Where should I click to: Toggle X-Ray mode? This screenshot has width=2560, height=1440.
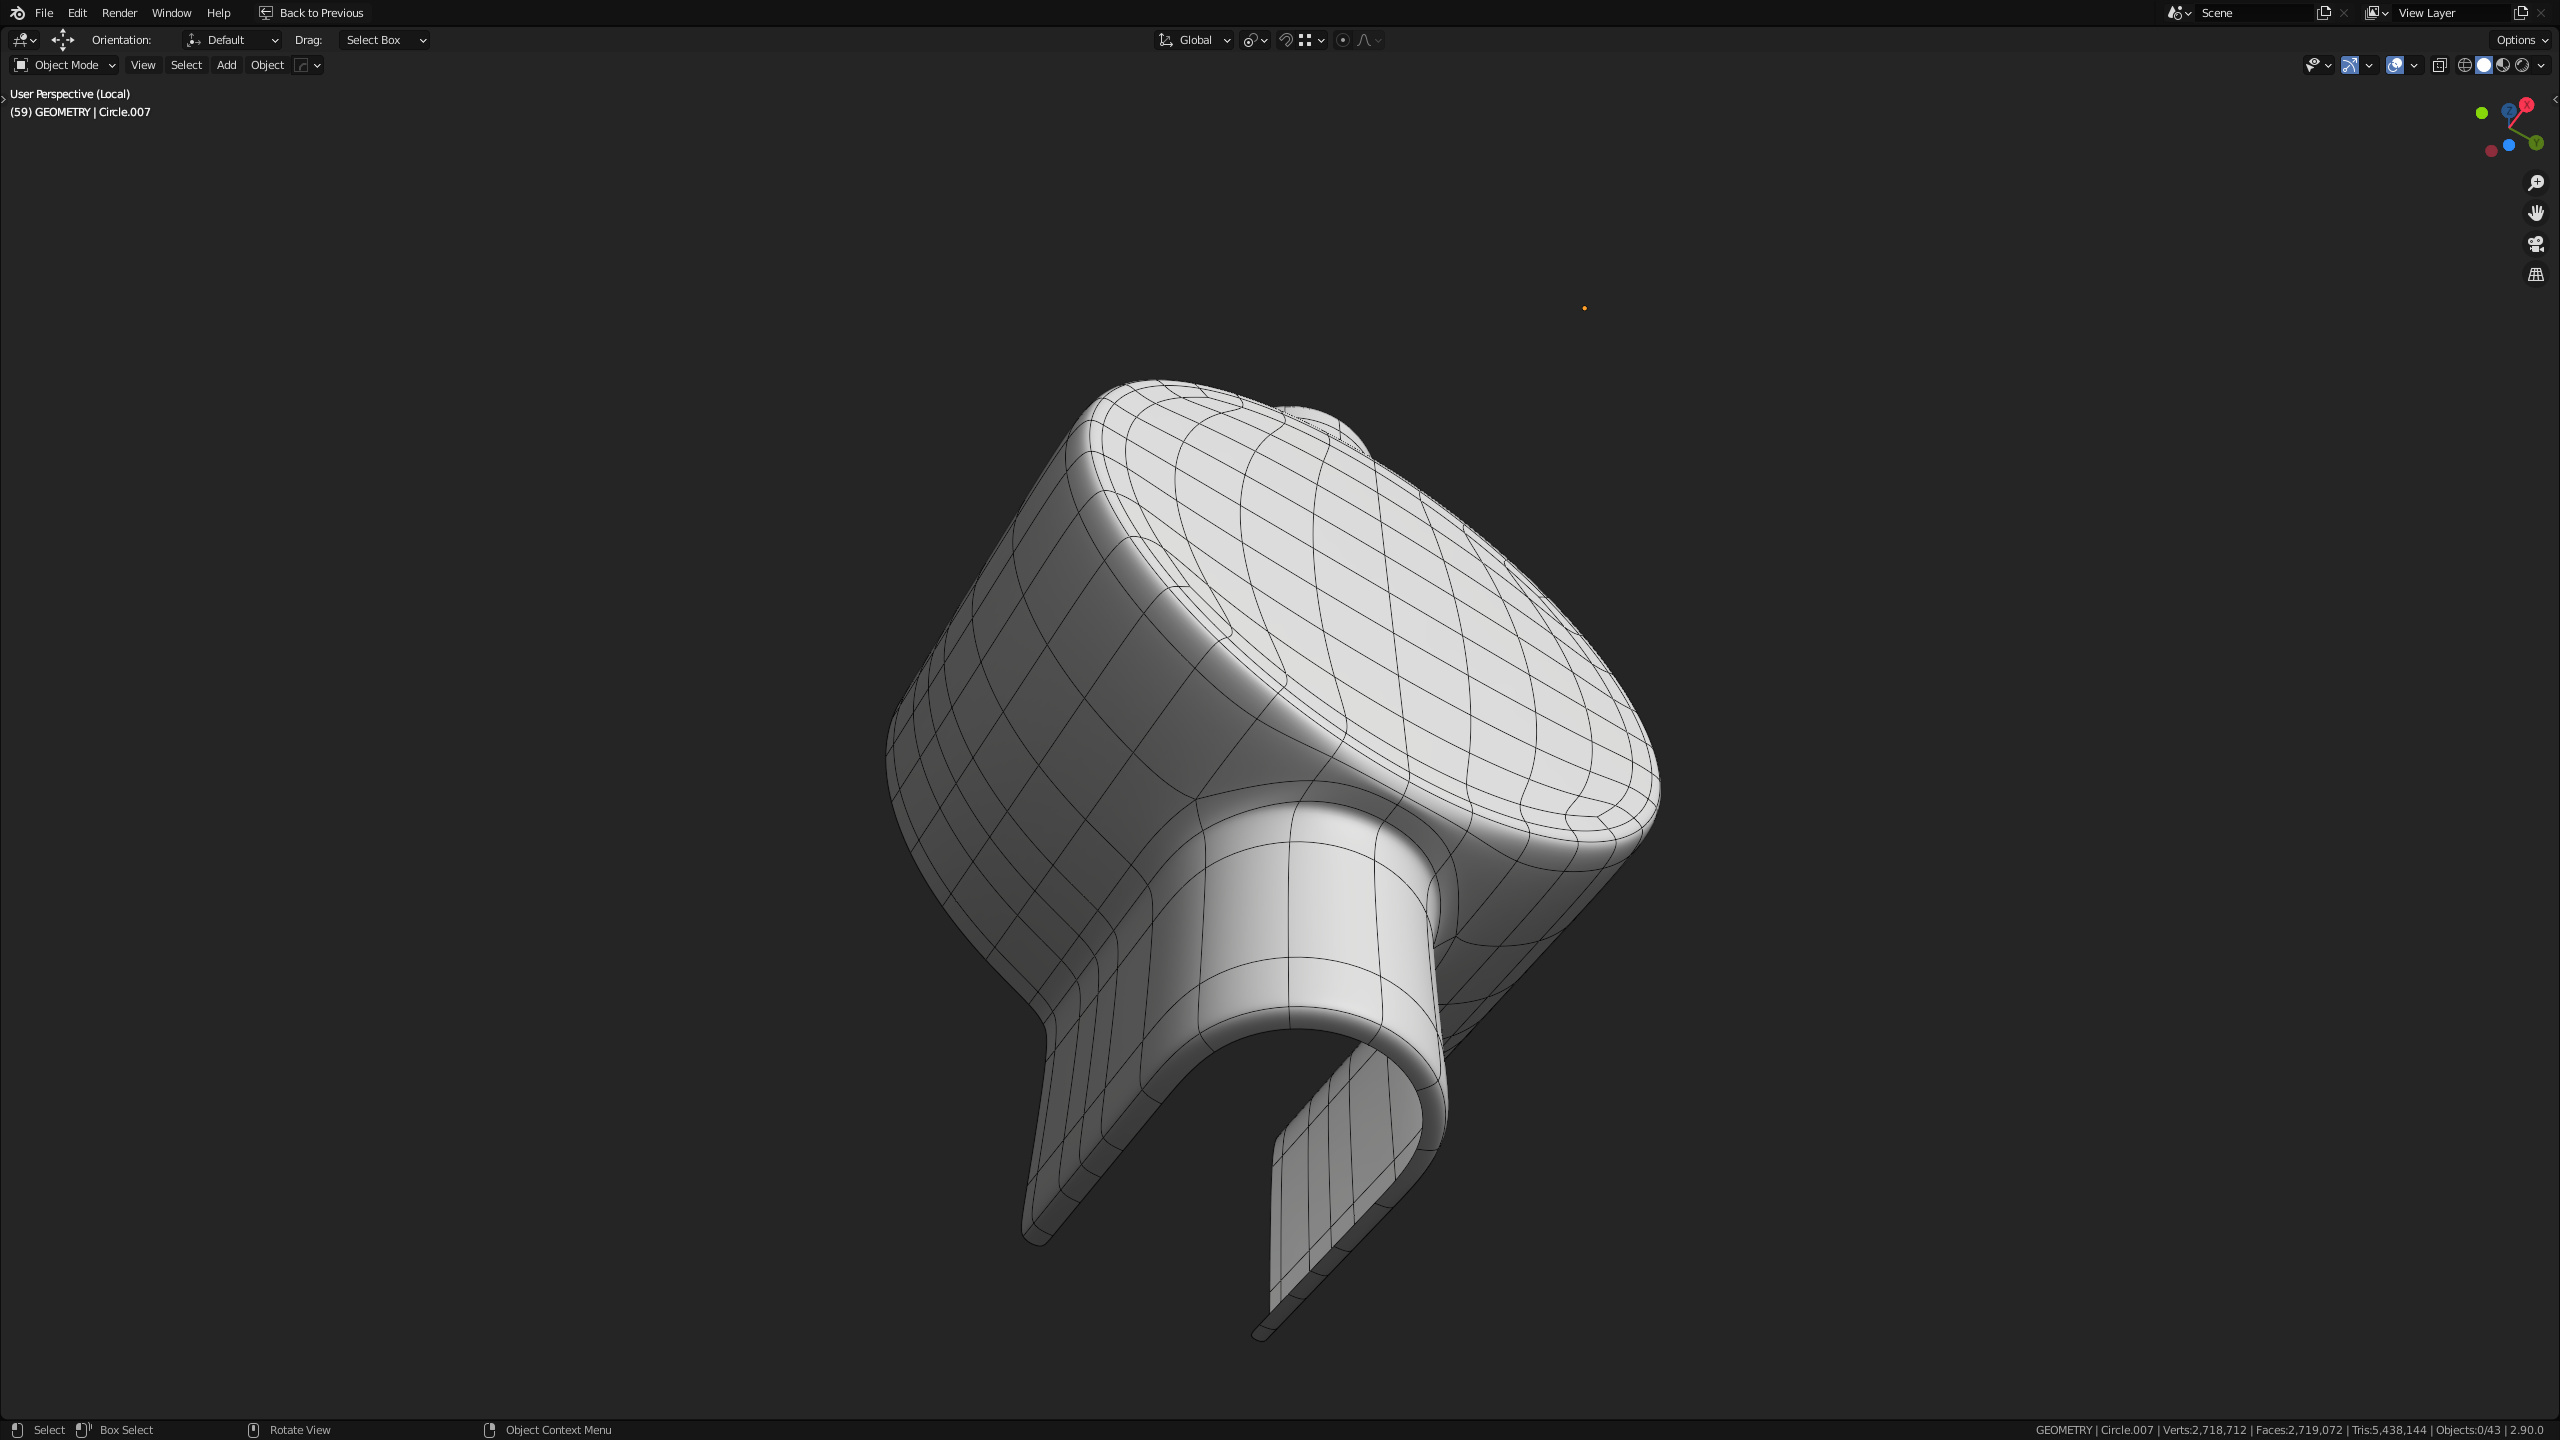2440,65
